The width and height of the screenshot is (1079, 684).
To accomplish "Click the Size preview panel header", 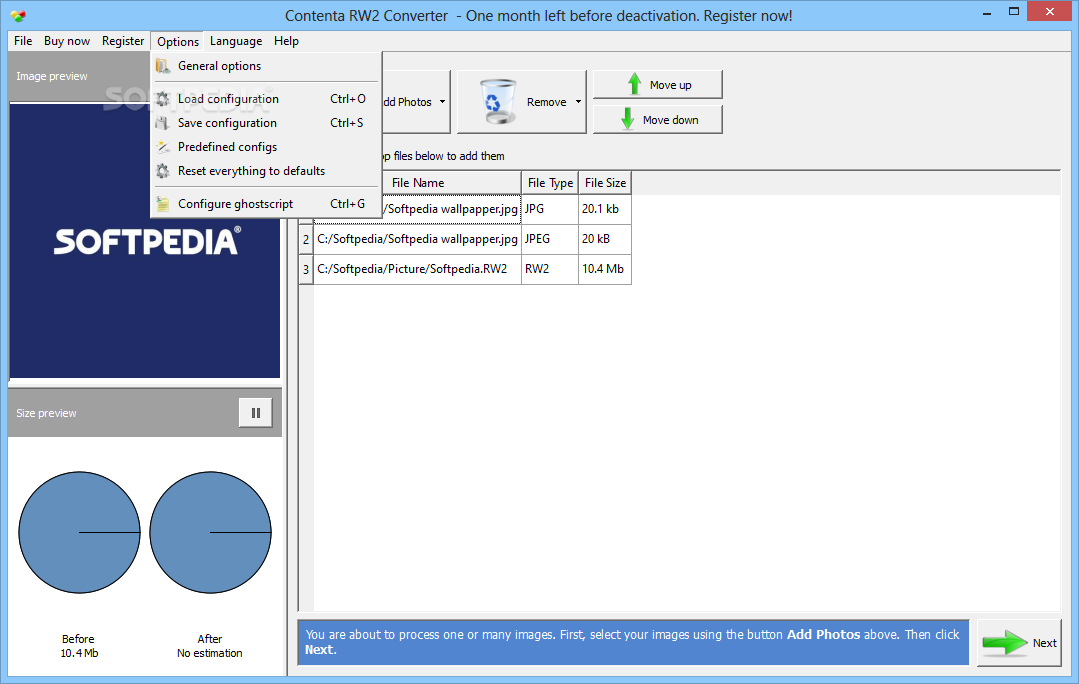I will tap(145, 413).
